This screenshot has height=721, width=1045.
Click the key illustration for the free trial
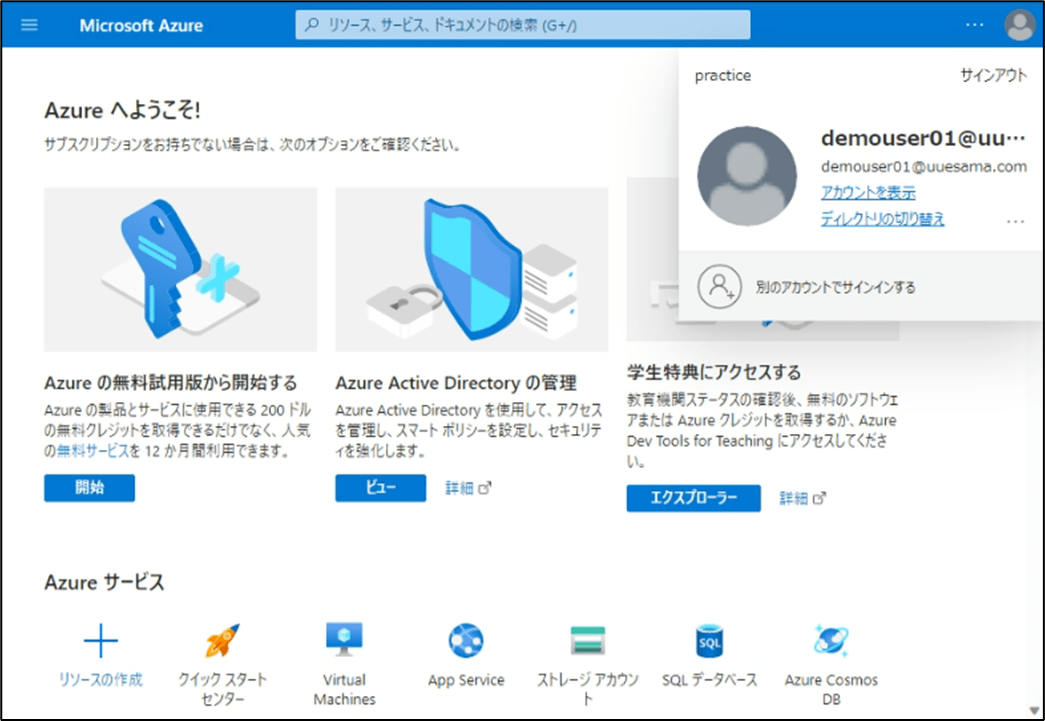[x=181, y=269]
